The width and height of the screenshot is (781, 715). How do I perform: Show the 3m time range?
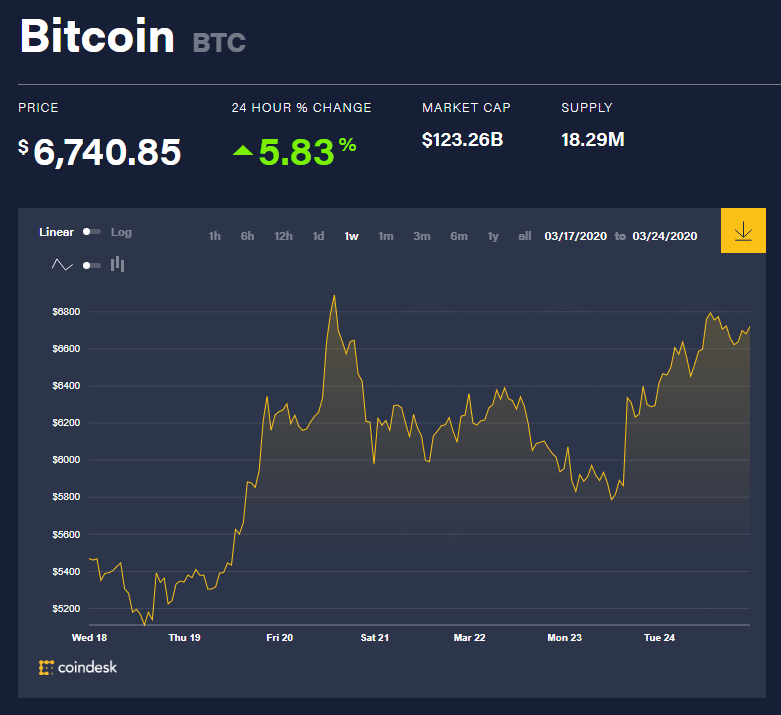[422, 236]
